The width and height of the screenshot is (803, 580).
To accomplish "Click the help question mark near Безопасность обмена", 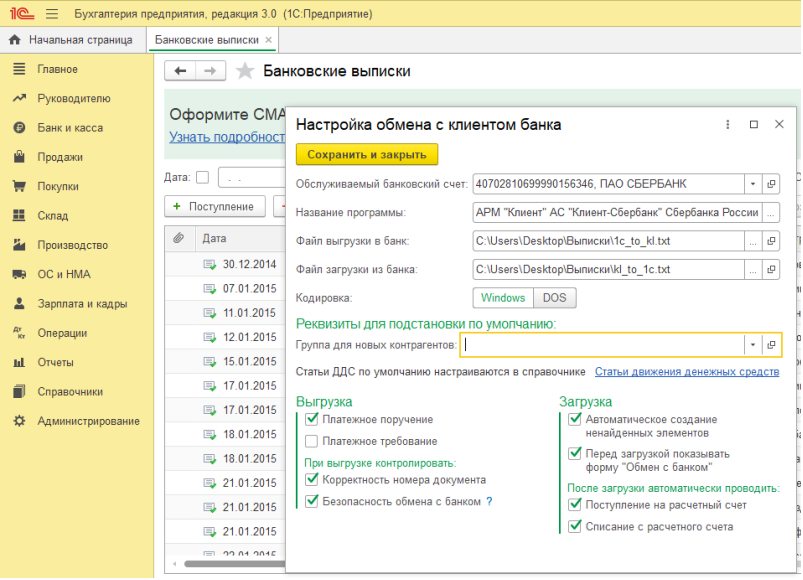I will pyautogui.click(x=490, y=502).
